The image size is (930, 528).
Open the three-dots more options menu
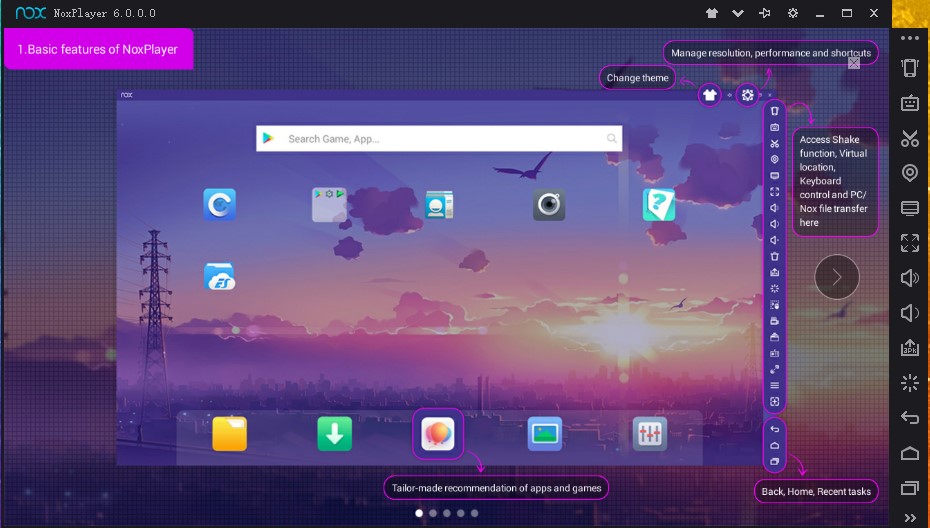pyautogui.click(x=909, y=38)
